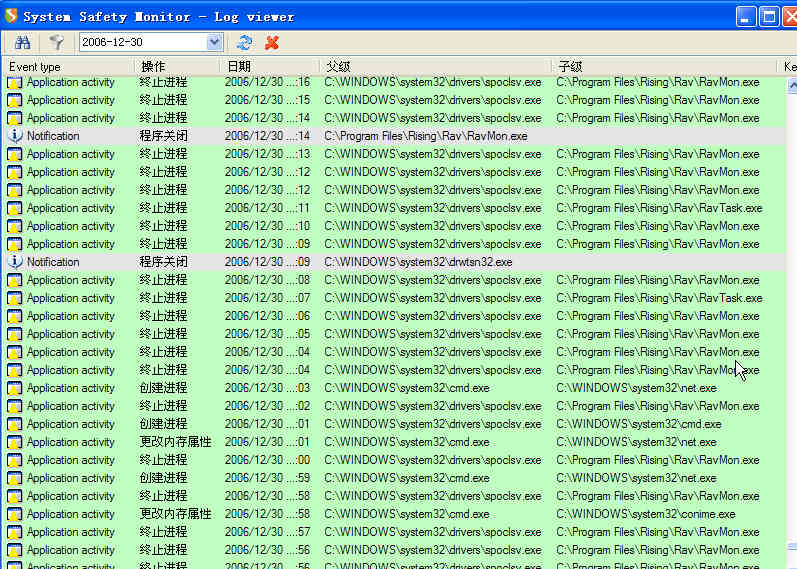Click the icon of the row timestamped :57
The image size is (797, 569).
point(15,532)
